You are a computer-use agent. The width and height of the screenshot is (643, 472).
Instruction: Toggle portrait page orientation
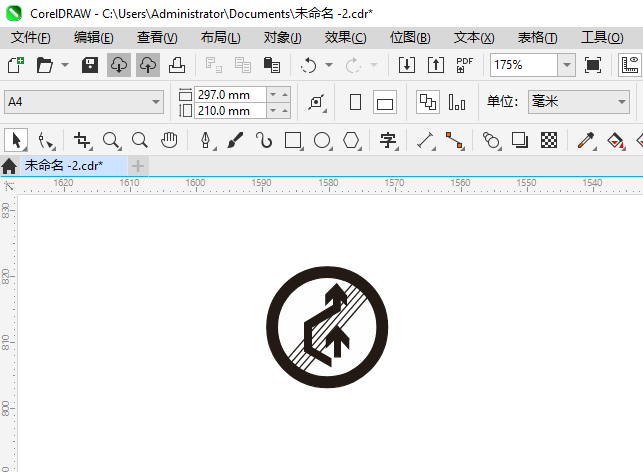pyautogui.click(x=355, y=102)
